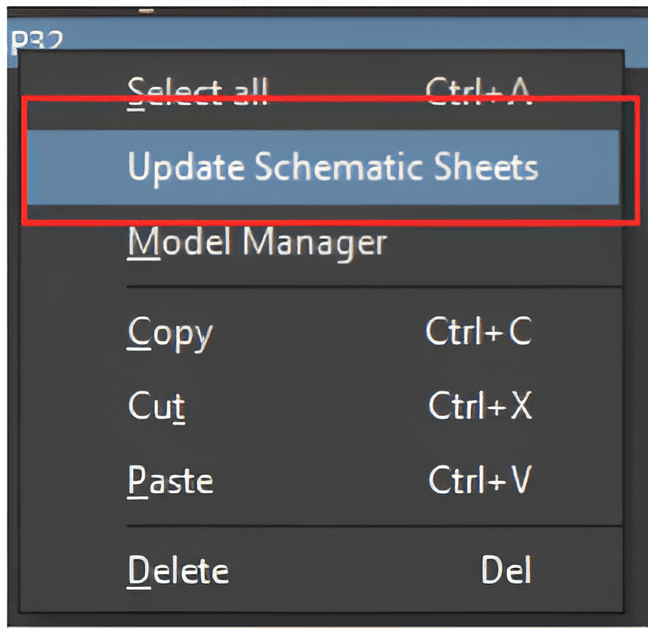The width and height of the screenshot is (648, 628).
Task: Remove the selection using the Delete entry
Action: [x=178, y=570]
